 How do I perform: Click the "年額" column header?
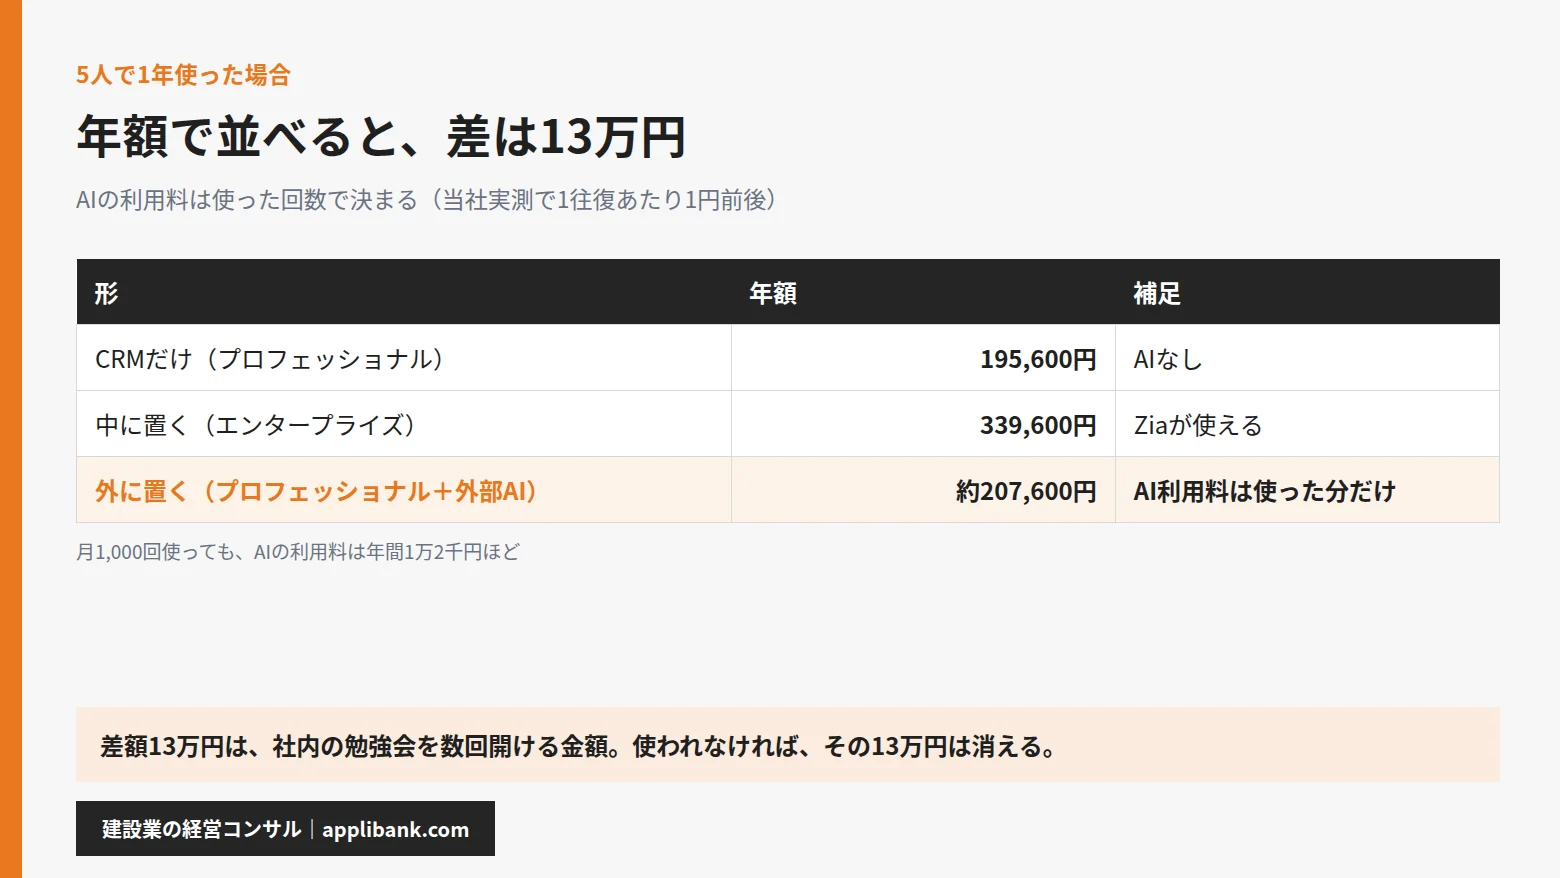(x=923, y=292)
